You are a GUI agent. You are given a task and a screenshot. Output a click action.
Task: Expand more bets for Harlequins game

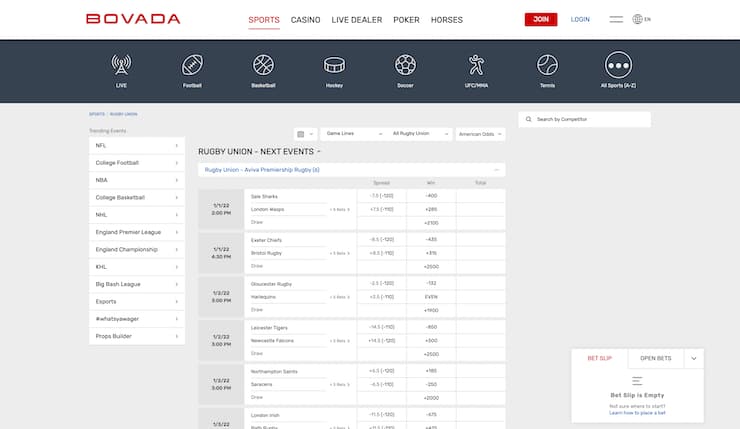tap(340, 297)
